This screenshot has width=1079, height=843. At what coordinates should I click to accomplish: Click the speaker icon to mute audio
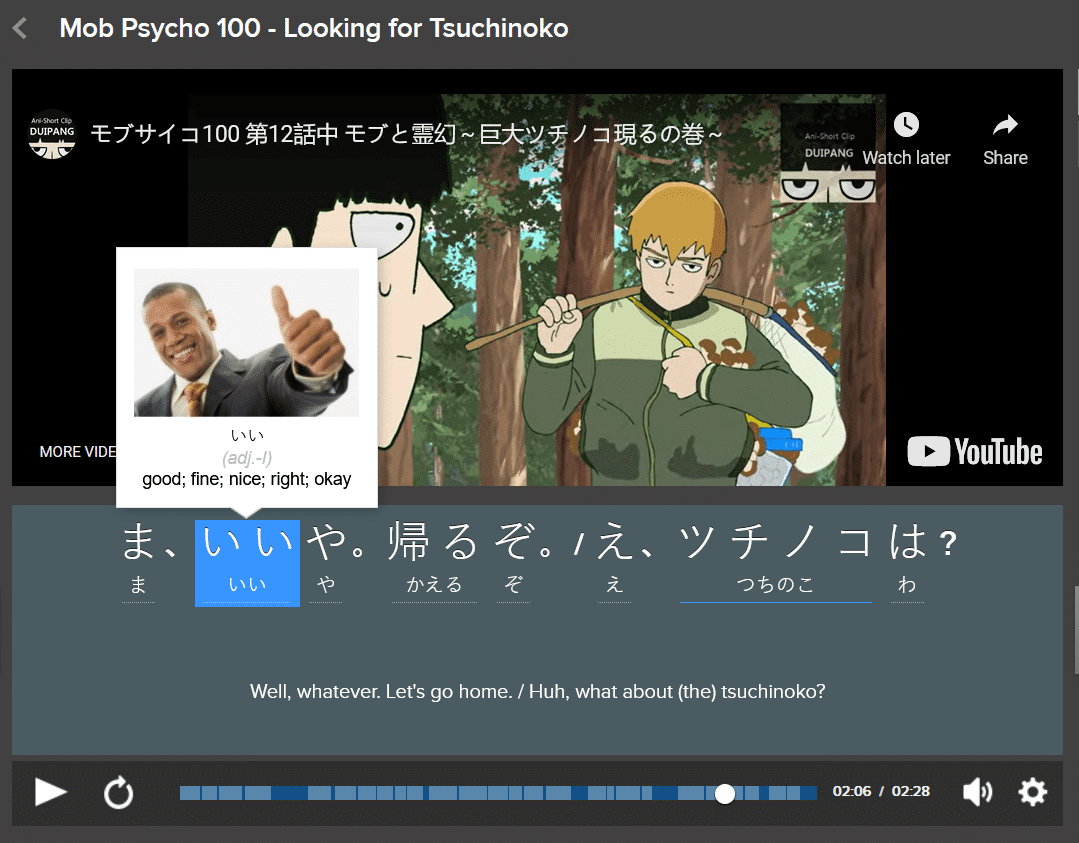click(977, 792)
